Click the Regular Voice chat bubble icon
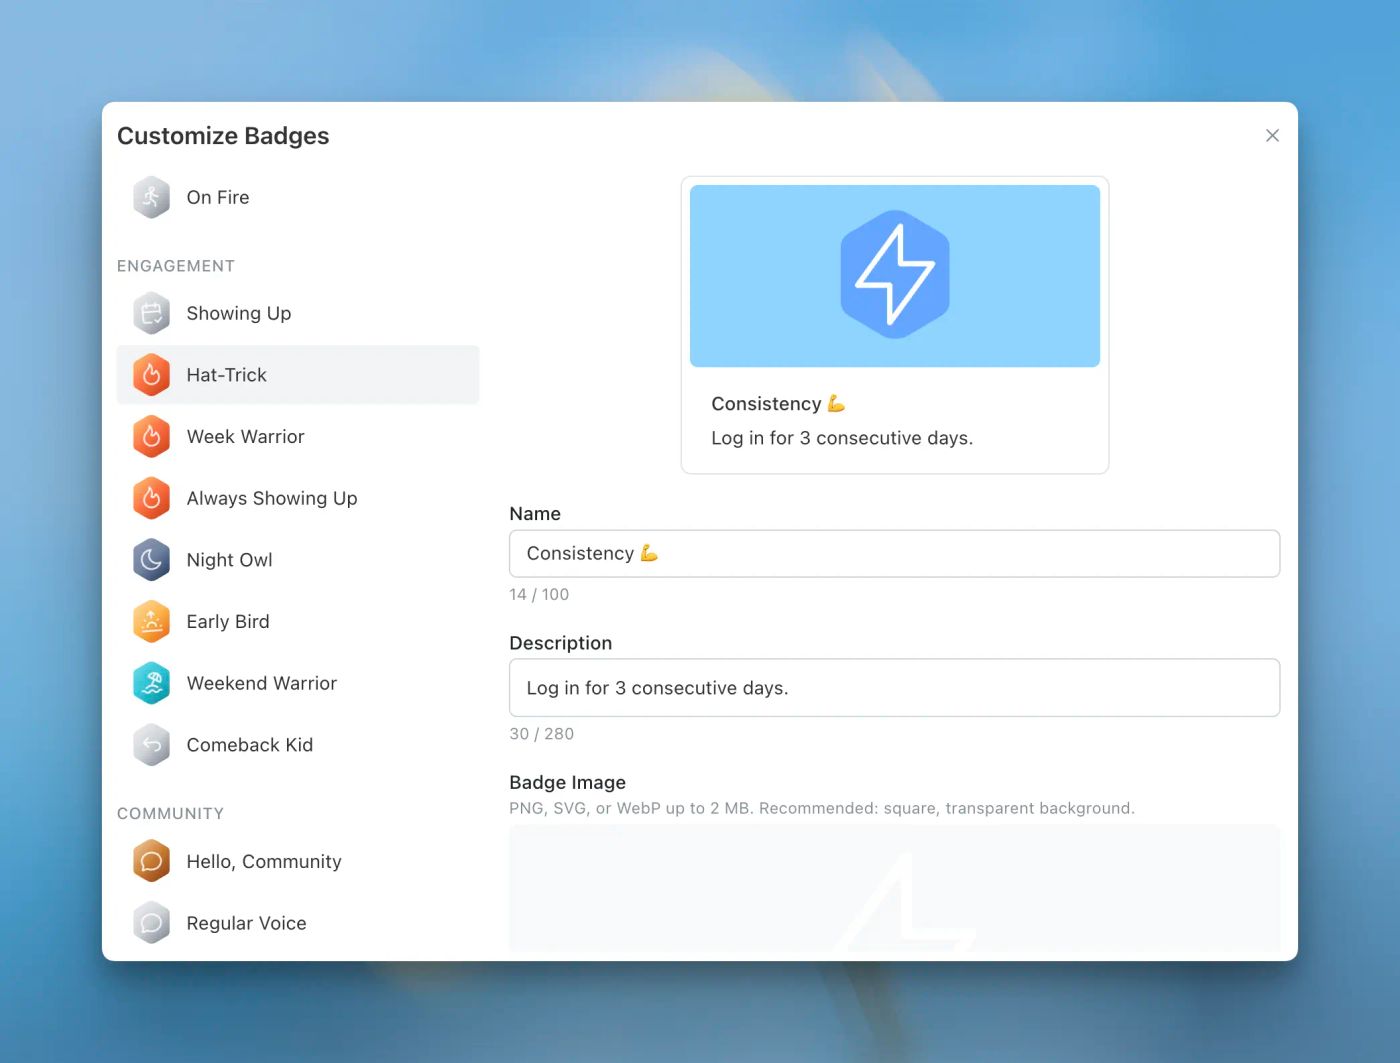The image size is (1400, 1063). 151,923
